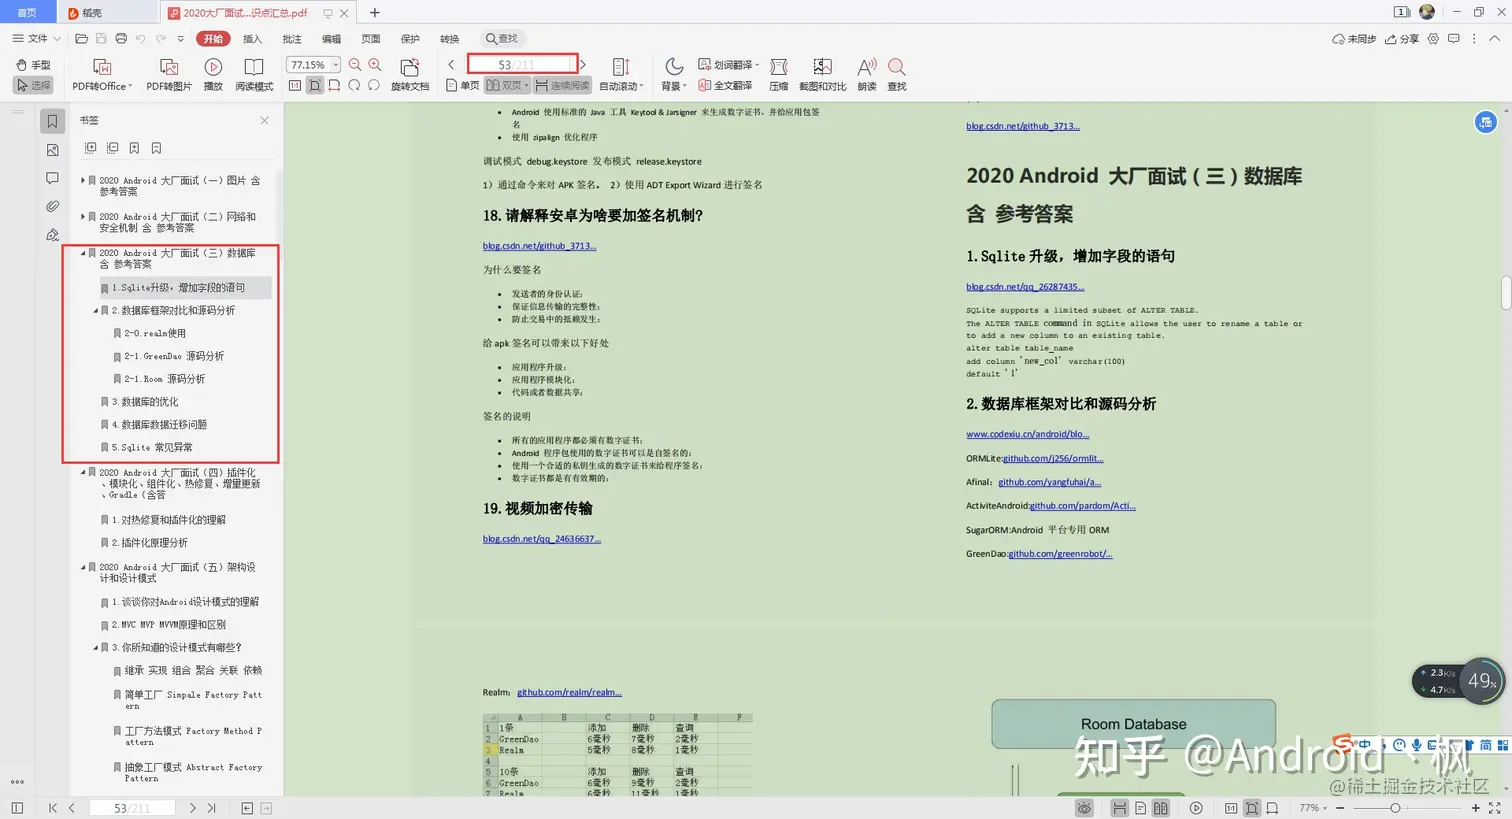Open the attachments panel in sidebar

(x=53, y=206)
